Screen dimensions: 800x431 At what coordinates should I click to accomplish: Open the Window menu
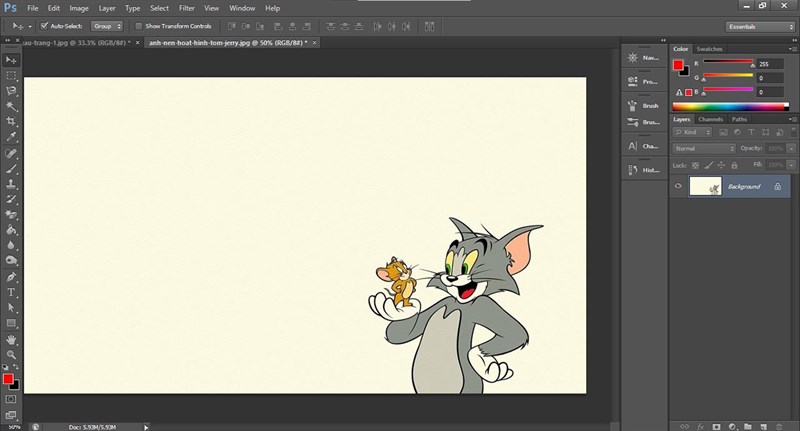(242, 8)
